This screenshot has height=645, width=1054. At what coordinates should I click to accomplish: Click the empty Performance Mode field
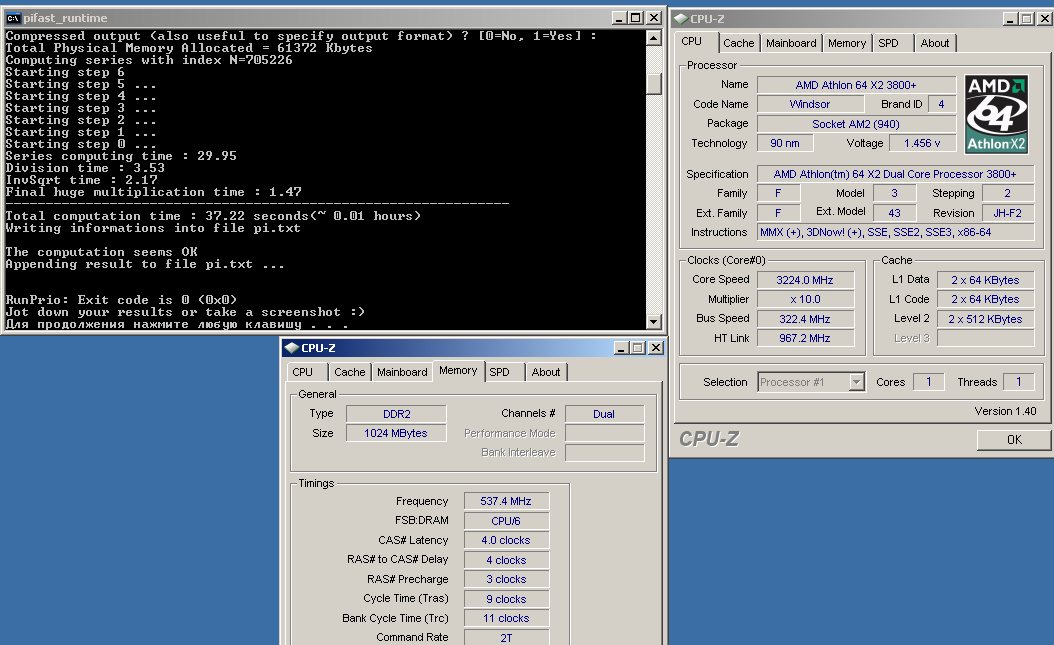[x=604, y=433]
